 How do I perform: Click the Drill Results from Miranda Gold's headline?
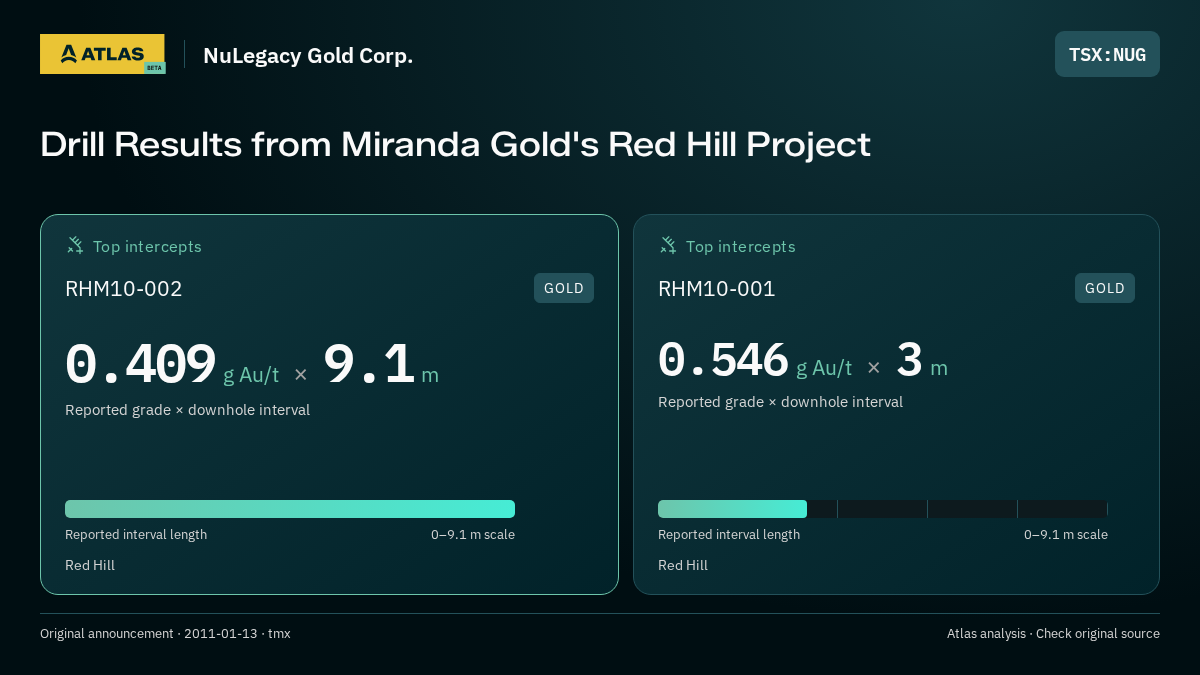point(455,144)
